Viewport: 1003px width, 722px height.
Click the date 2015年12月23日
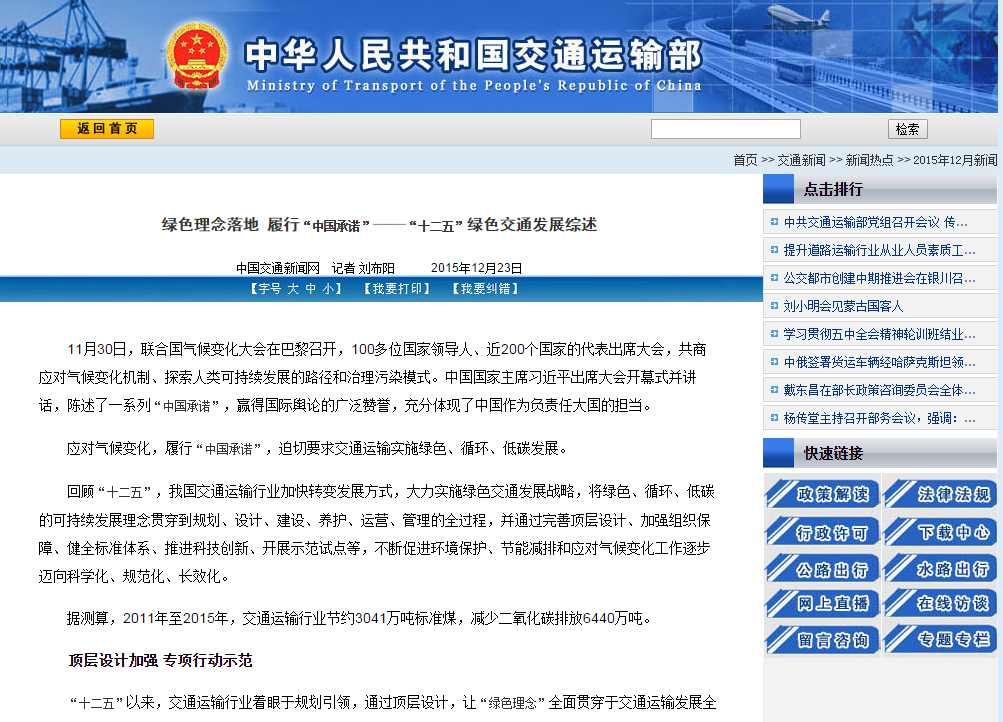tap(476, 268)
